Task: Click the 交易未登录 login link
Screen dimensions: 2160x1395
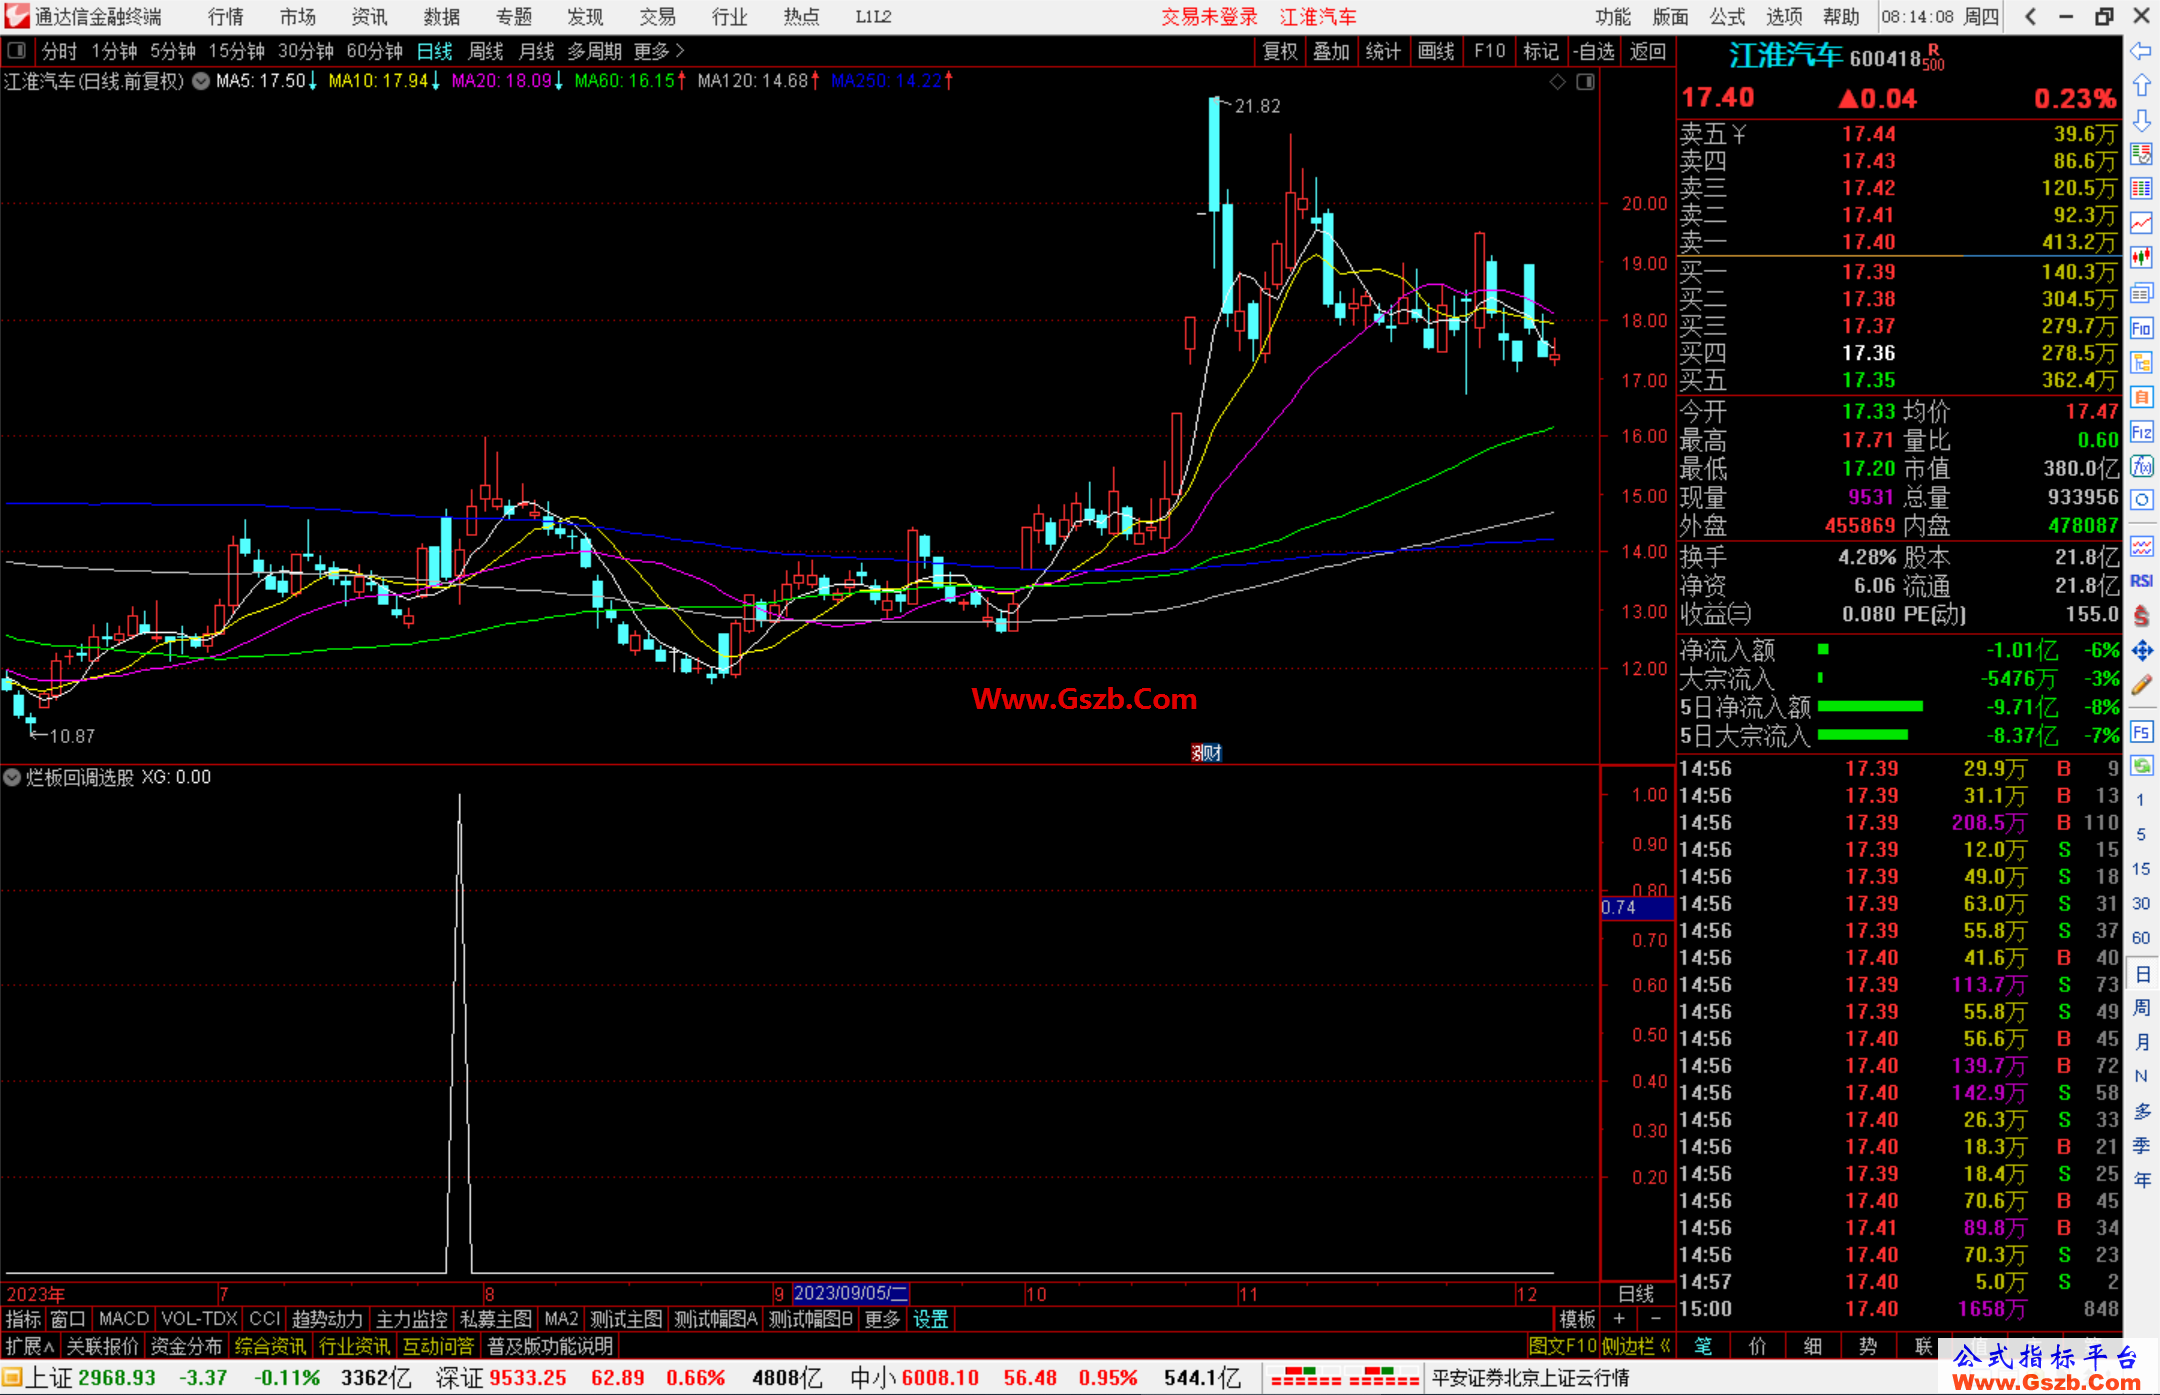Action: (x=1210, y=17)
